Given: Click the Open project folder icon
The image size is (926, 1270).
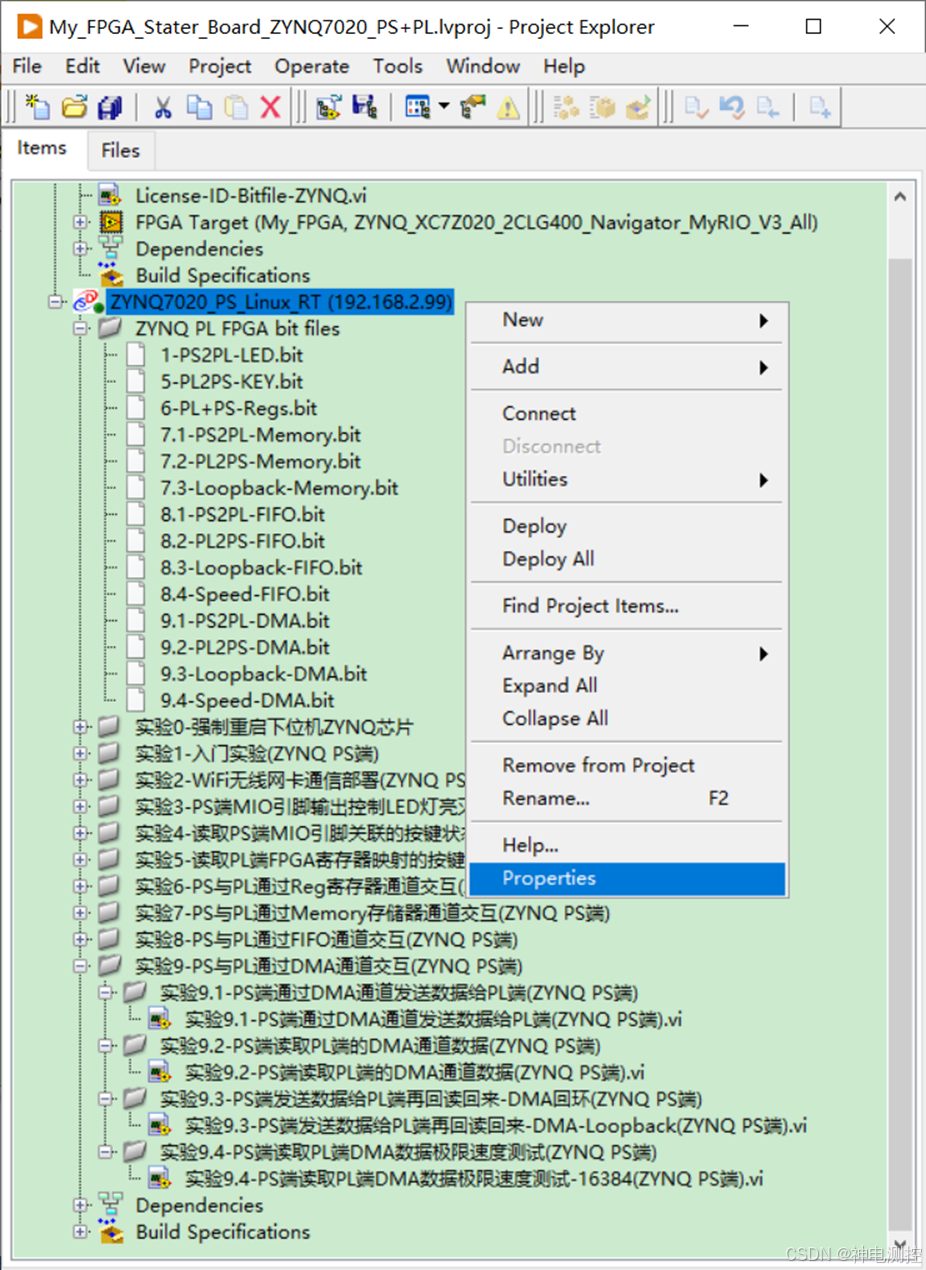Looking at the screenshot, I should (75, 107).
